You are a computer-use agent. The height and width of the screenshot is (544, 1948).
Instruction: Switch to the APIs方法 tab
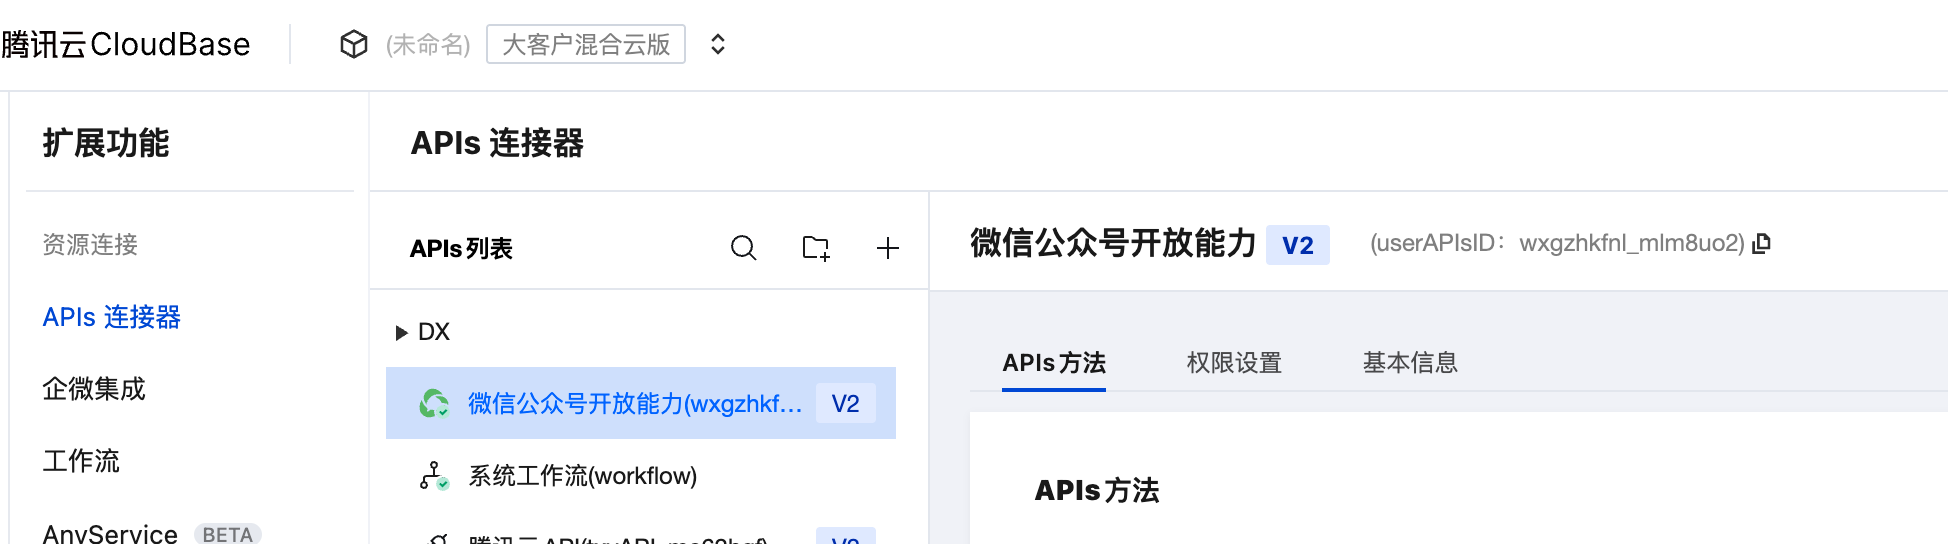(1054, 362)
